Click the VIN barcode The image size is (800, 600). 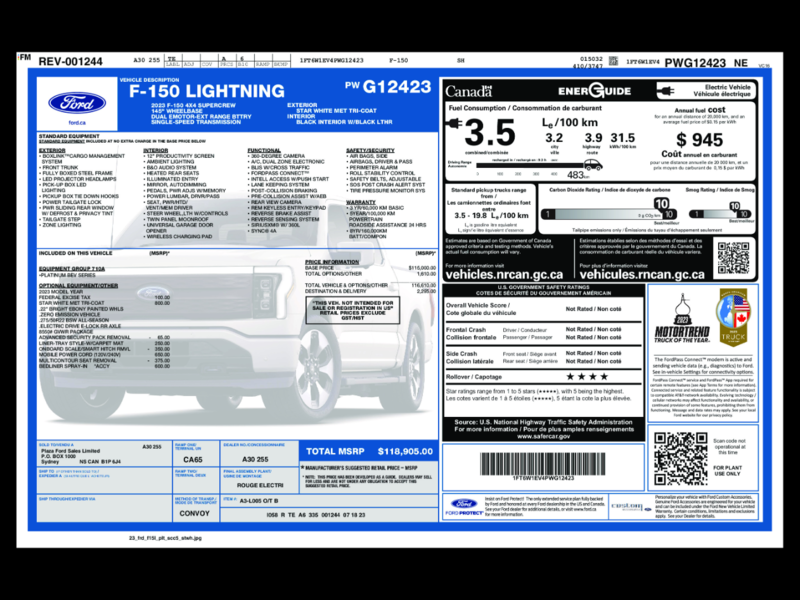pyautogui.click(x=543, y=464)
